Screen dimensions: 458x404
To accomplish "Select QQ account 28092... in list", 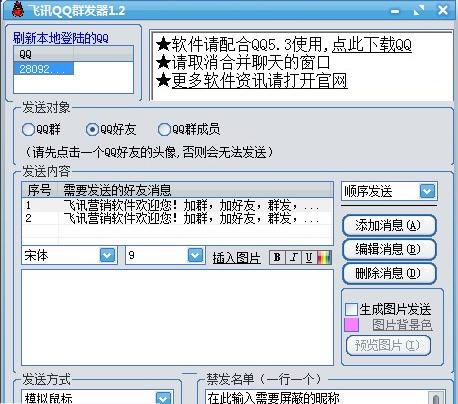I will point(44,69).
